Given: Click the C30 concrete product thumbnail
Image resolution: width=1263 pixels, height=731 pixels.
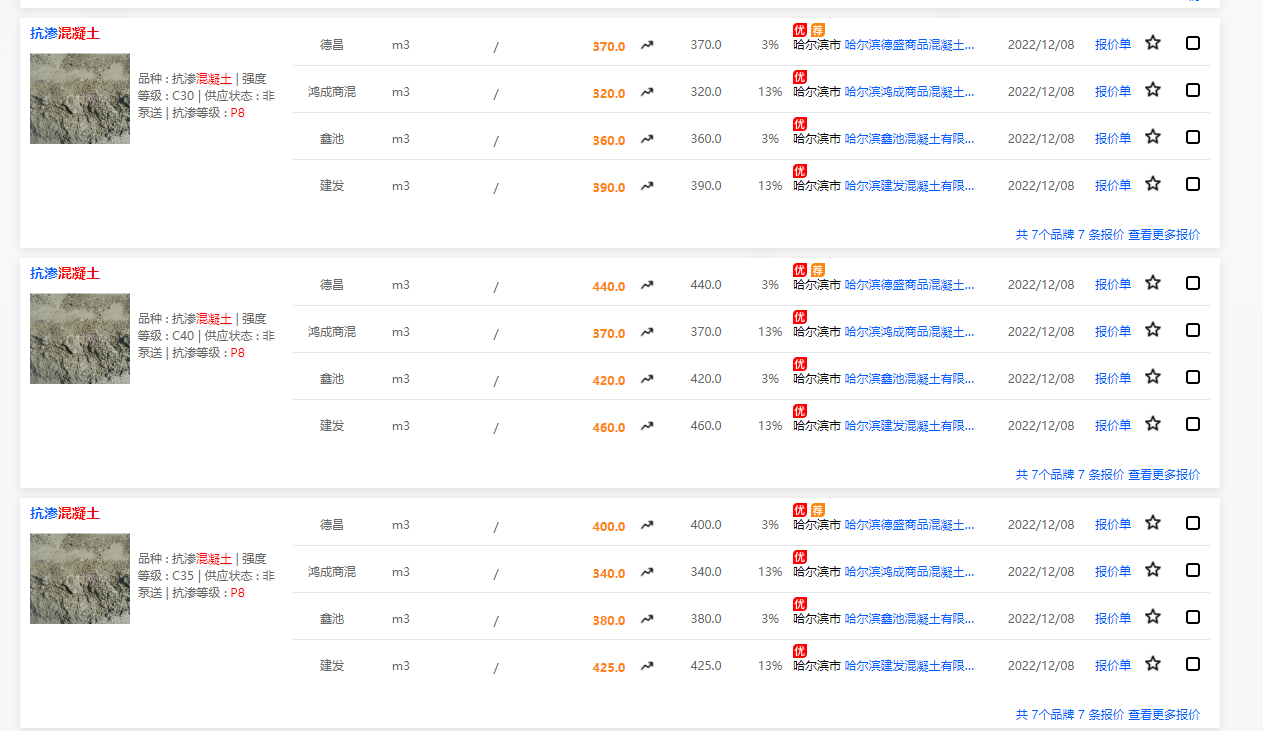Looking at the screenshot, I should pyautogui.click(x=80, y=99).
